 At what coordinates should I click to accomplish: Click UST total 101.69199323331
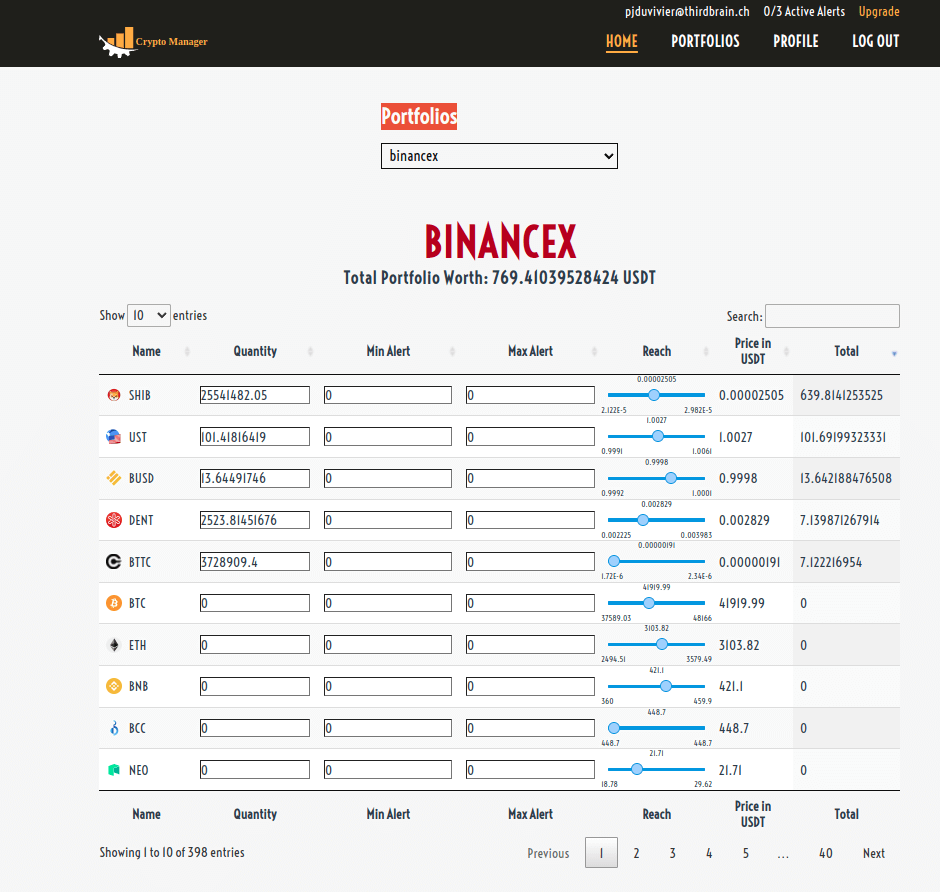(843, 437)
